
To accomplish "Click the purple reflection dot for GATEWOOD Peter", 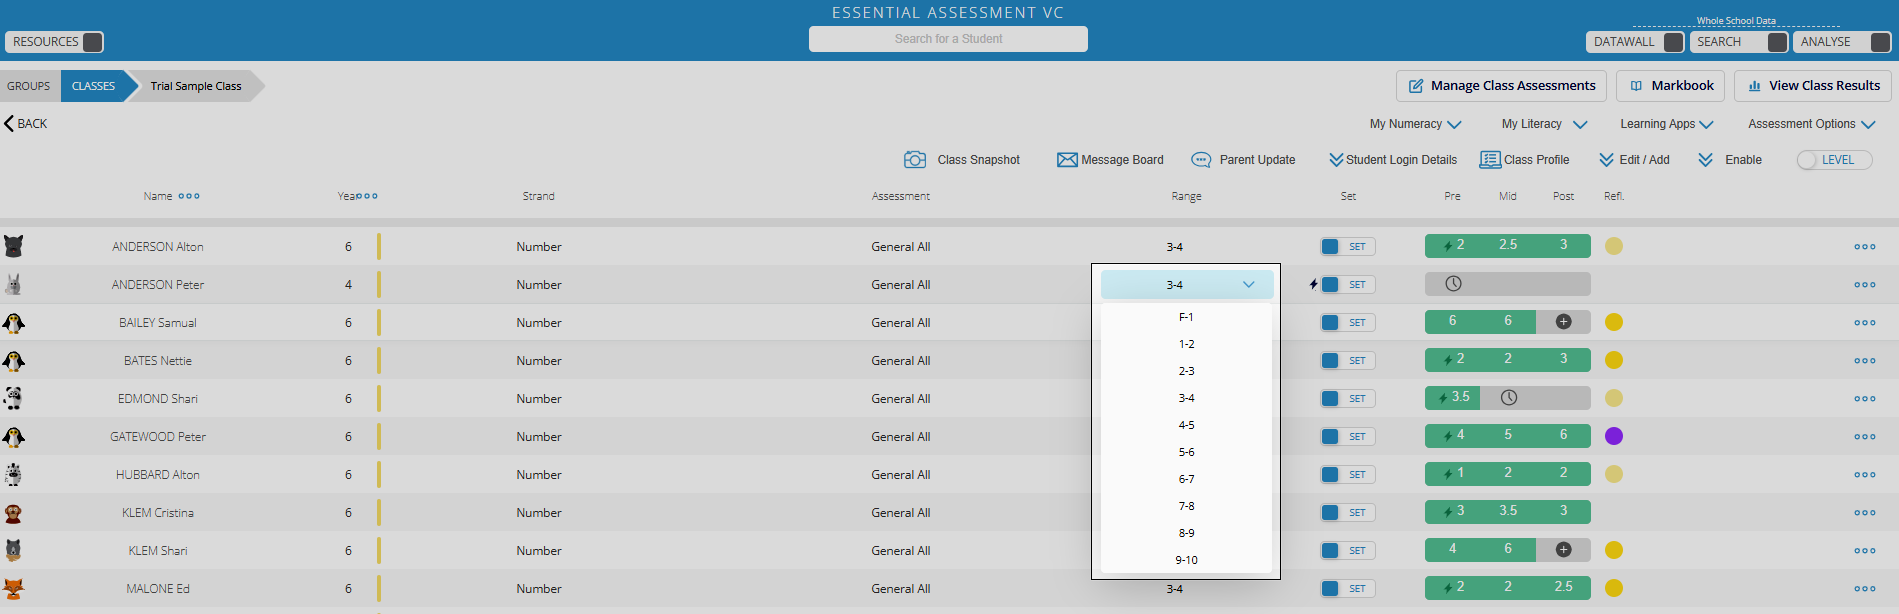I will pyautogui.click(x=1614, y=436).
